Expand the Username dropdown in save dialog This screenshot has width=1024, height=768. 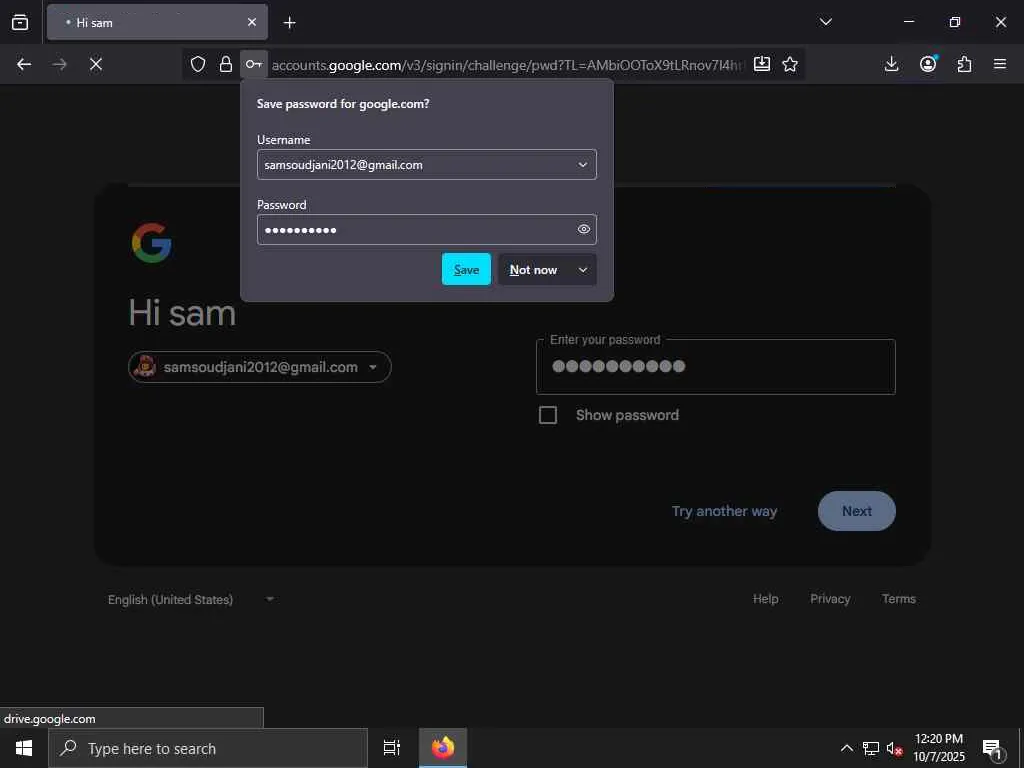(583, 165)
